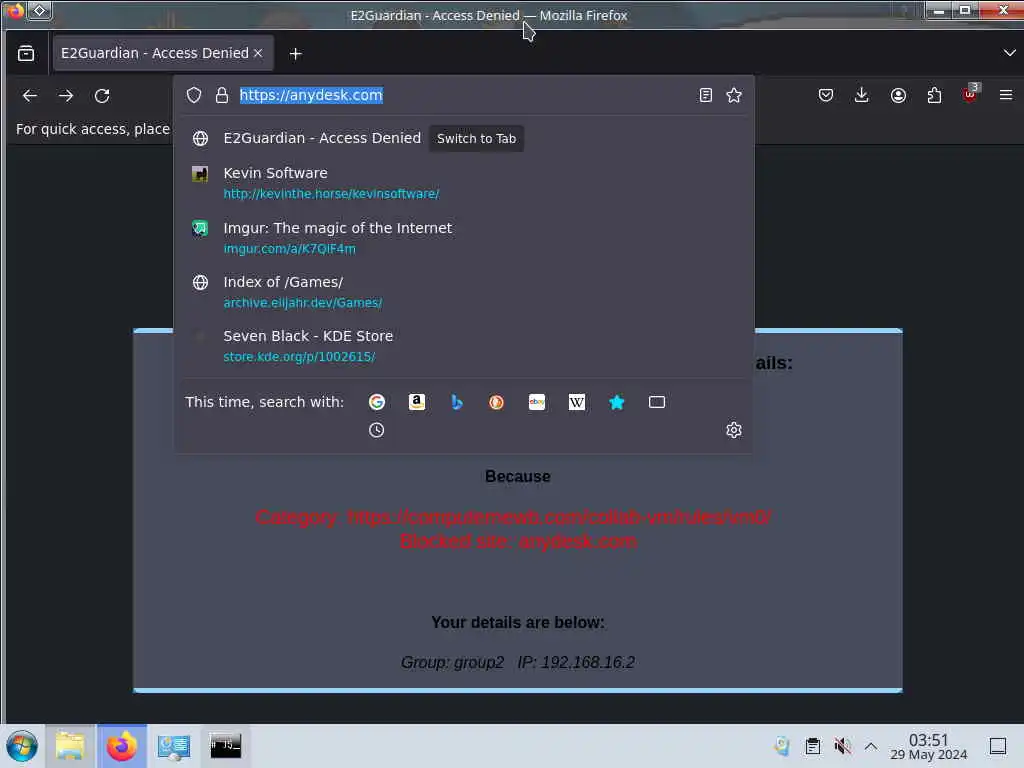Viewport: 1024px width, 768px height.
Task: Choose the Kevin Software suggestion
Action: tap(464, 183)
